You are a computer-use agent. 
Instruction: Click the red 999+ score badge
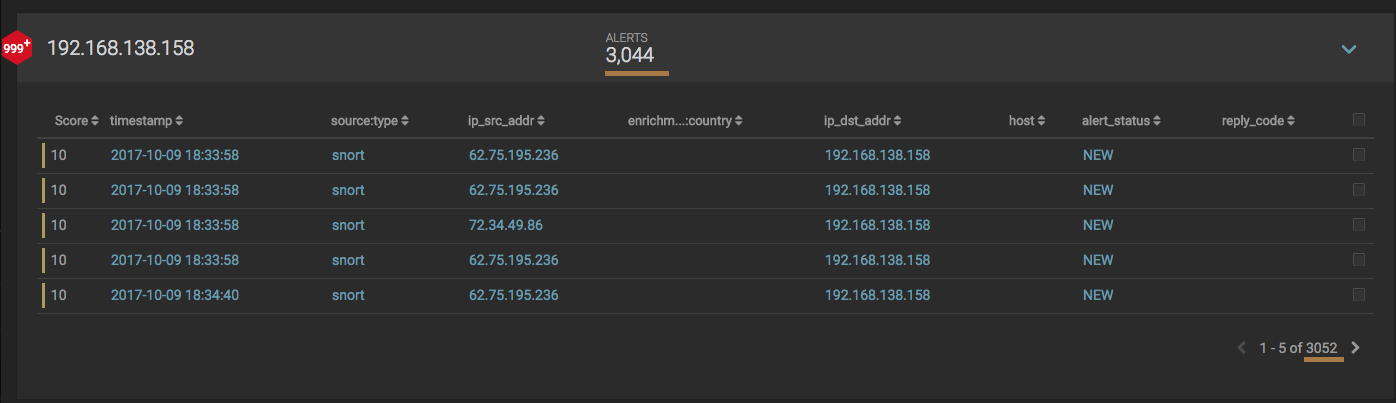pos(16,47)
